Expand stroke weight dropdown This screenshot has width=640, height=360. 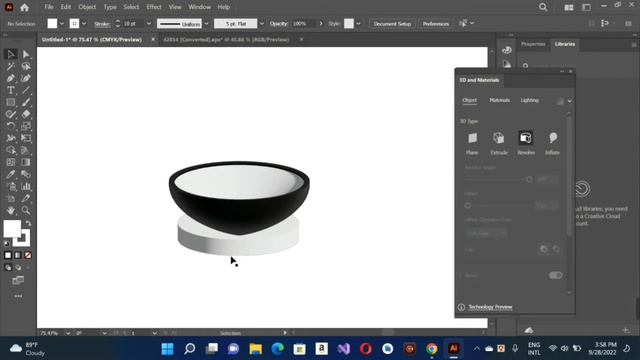[149, 24]
